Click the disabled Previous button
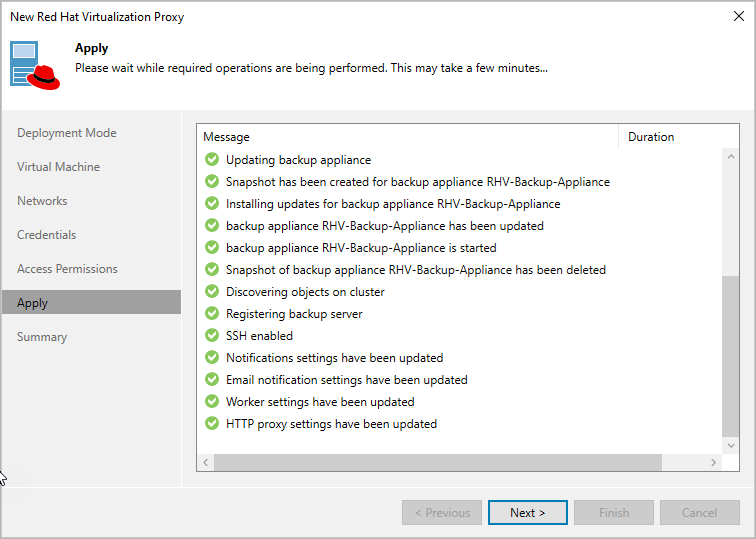The height and width of the screenshot is (539, 756). coord(442,512)
